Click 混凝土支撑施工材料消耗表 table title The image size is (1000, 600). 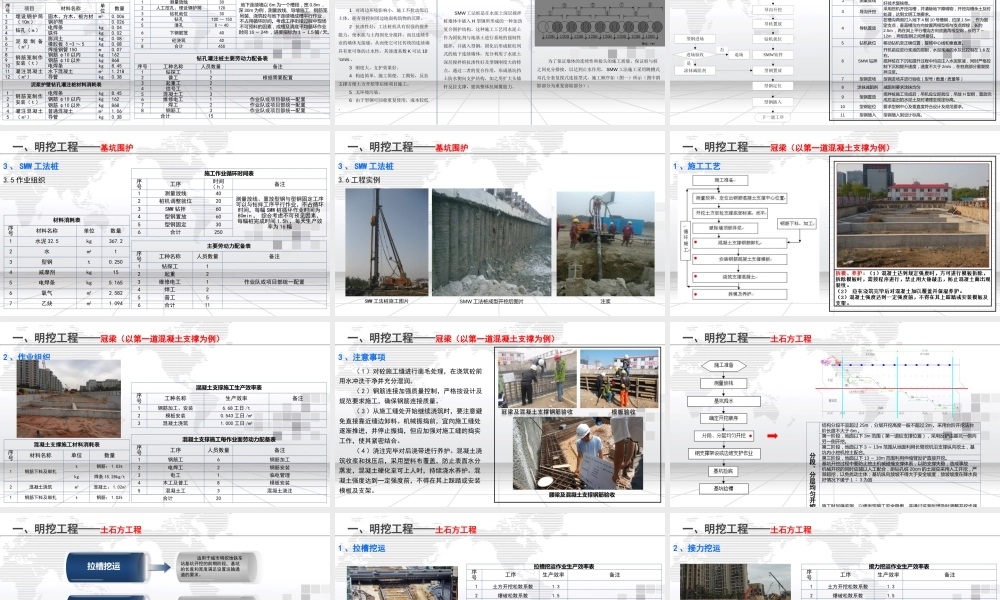pos(66,444)
